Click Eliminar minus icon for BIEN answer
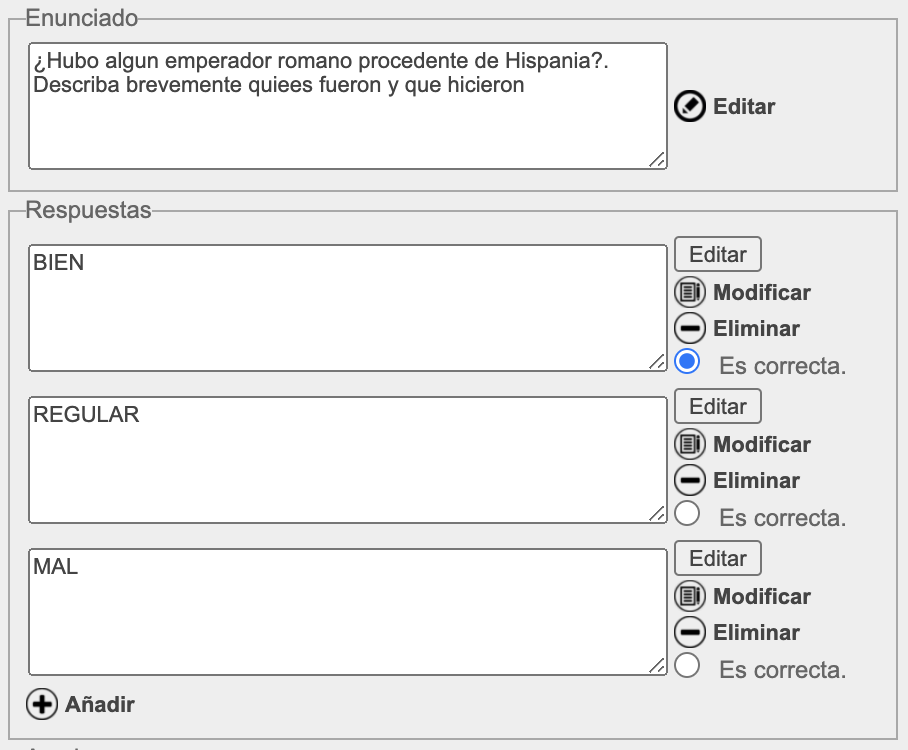The height and width of the screenshot is (750, 908). click(689, 328)
